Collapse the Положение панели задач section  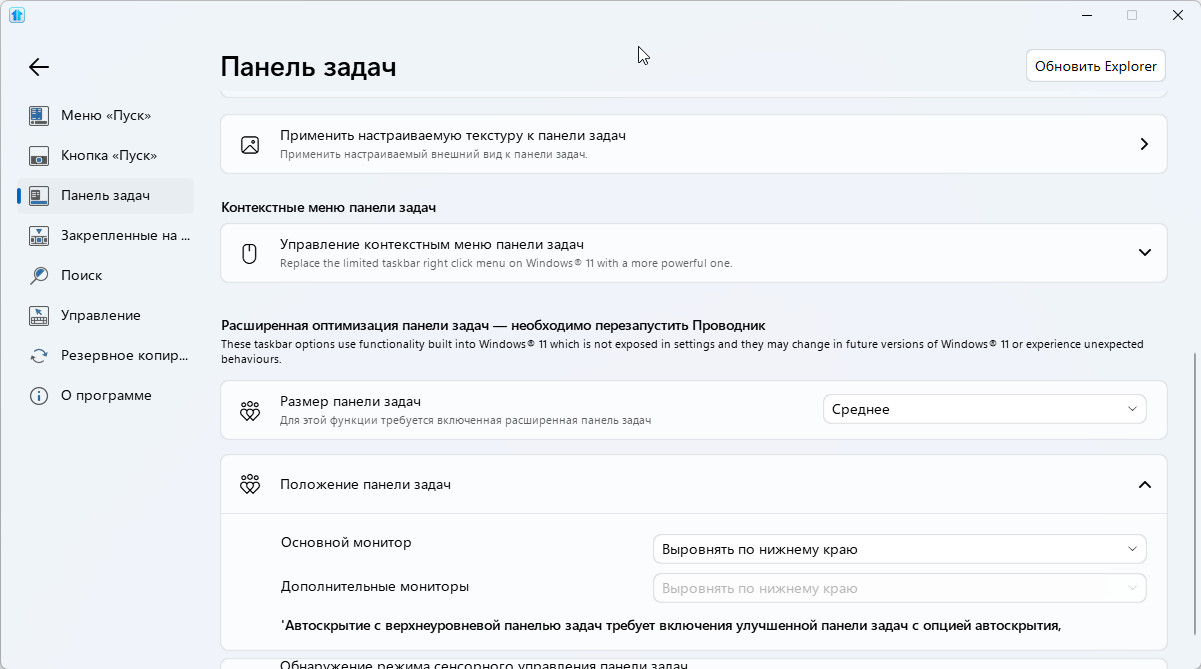coord(1145,485)
